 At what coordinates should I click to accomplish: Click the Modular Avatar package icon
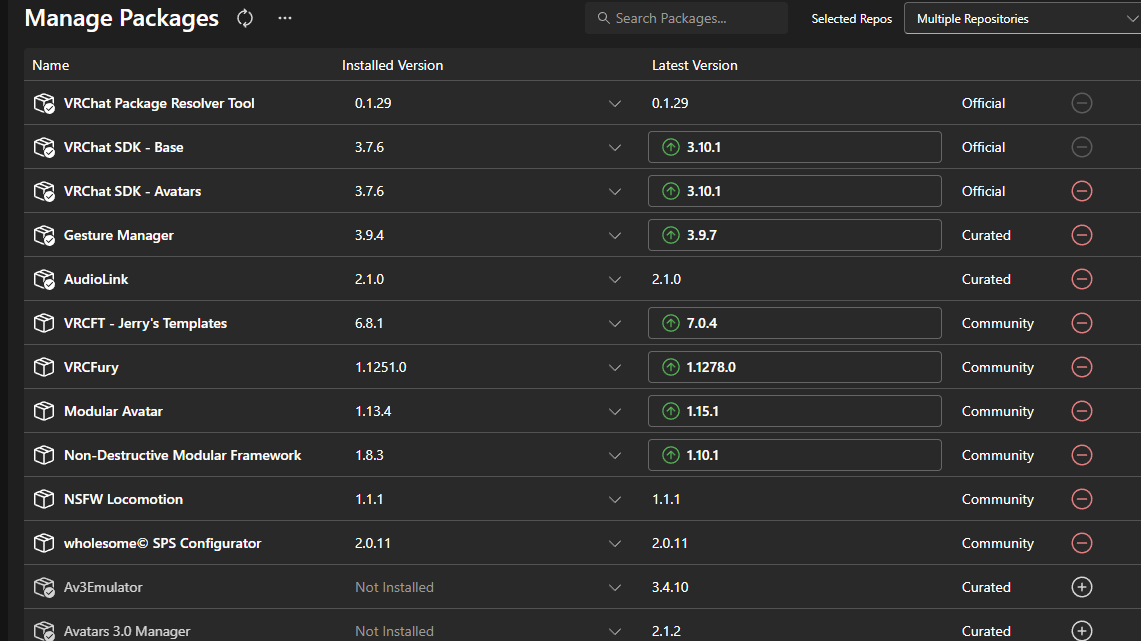pos(44,411)
